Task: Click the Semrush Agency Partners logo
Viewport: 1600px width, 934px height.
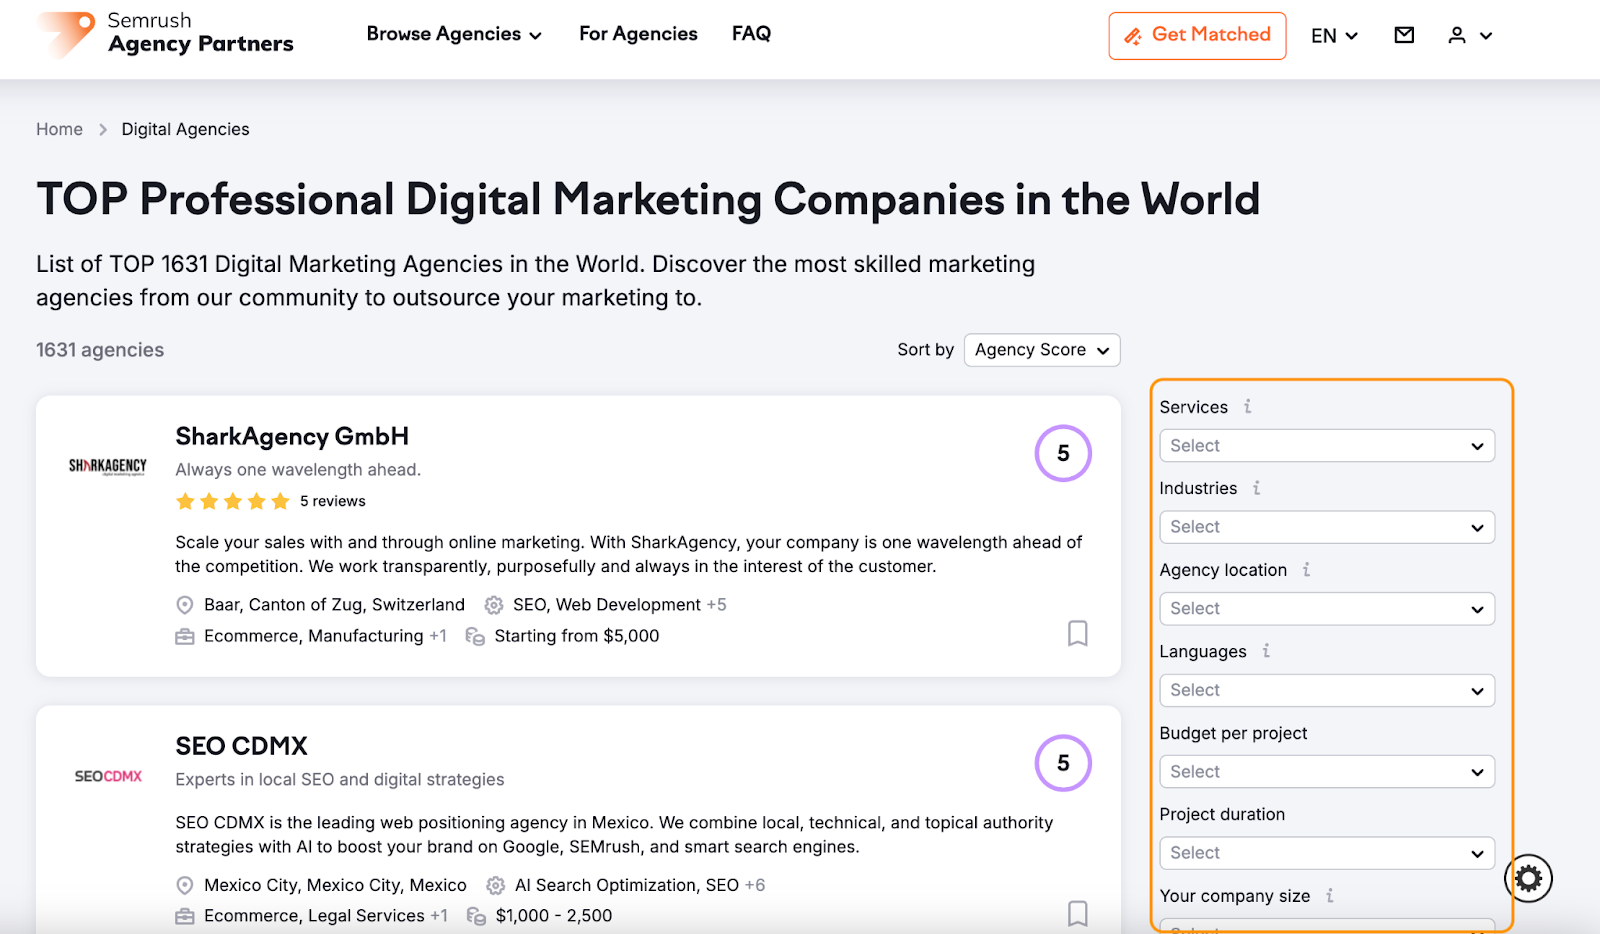Action: point(165,35)
